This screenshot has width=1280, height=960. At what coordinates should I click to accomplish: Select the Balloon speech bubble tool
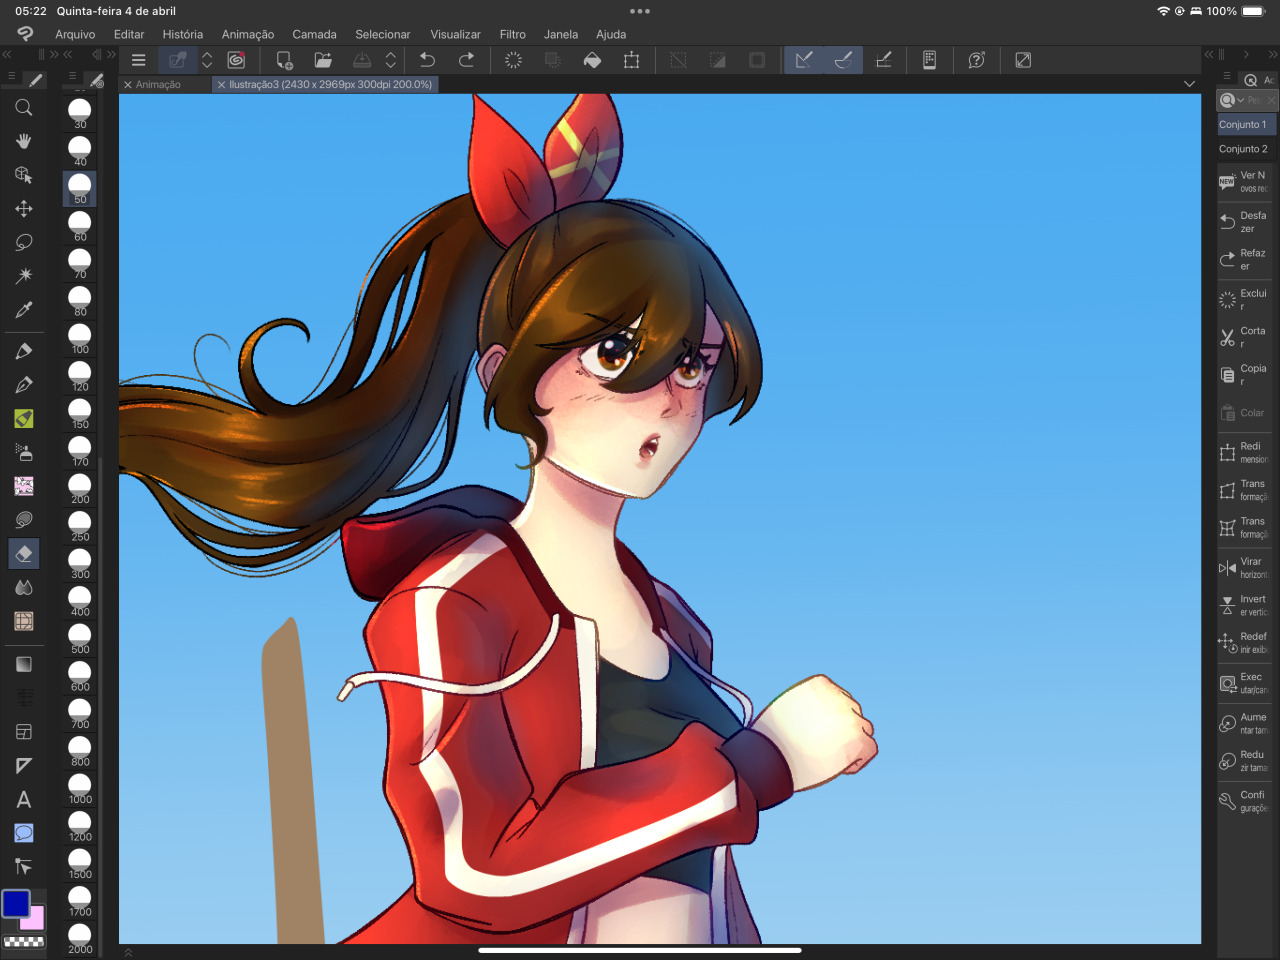[x=24, y=833]
